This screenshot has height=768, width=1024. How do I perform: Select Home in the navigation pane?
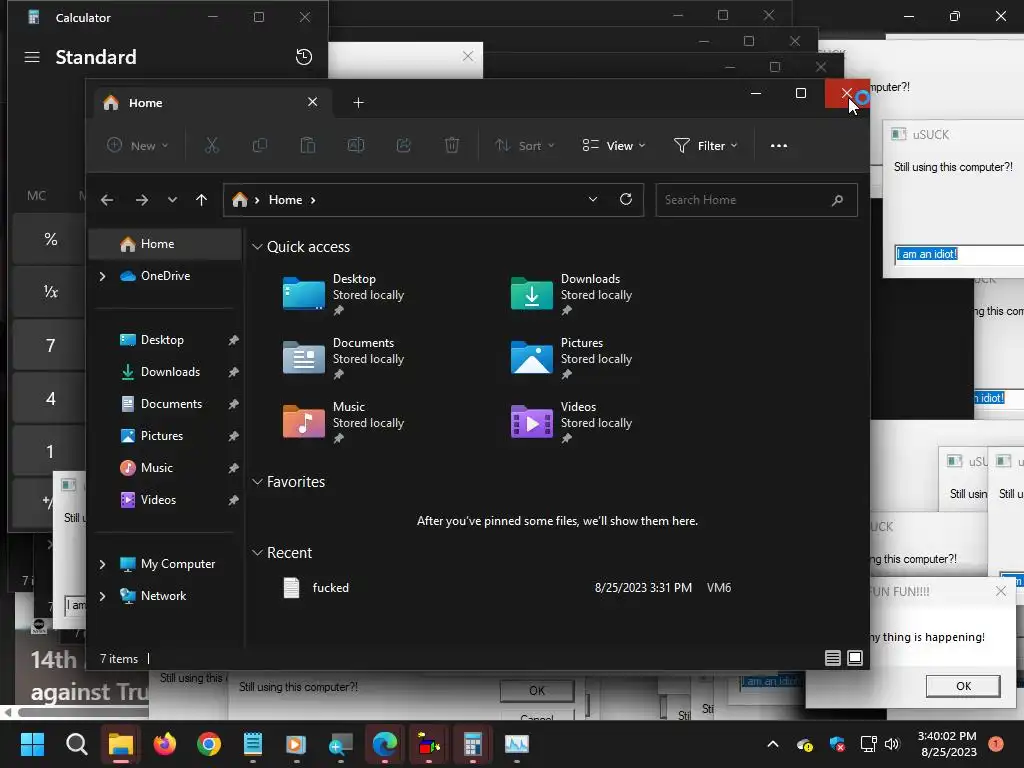coord(165,244)
